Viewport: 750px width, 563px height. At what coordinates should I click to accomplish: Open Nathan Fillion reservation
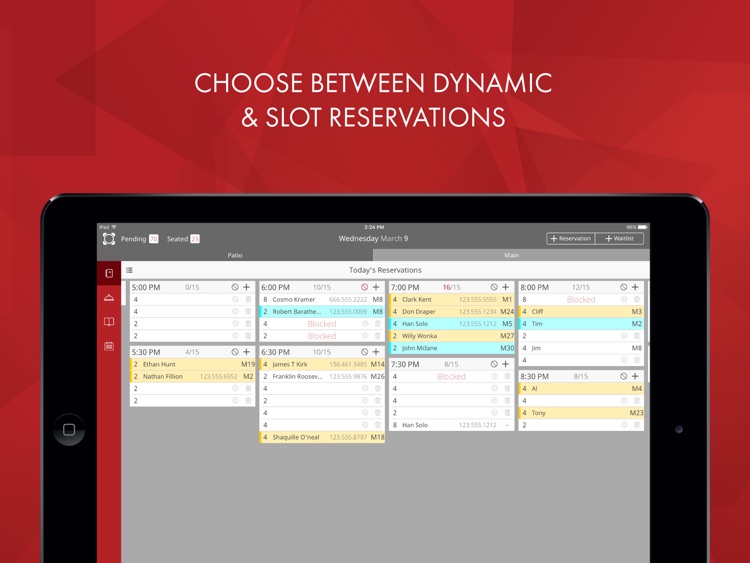(x=193, y=376)
